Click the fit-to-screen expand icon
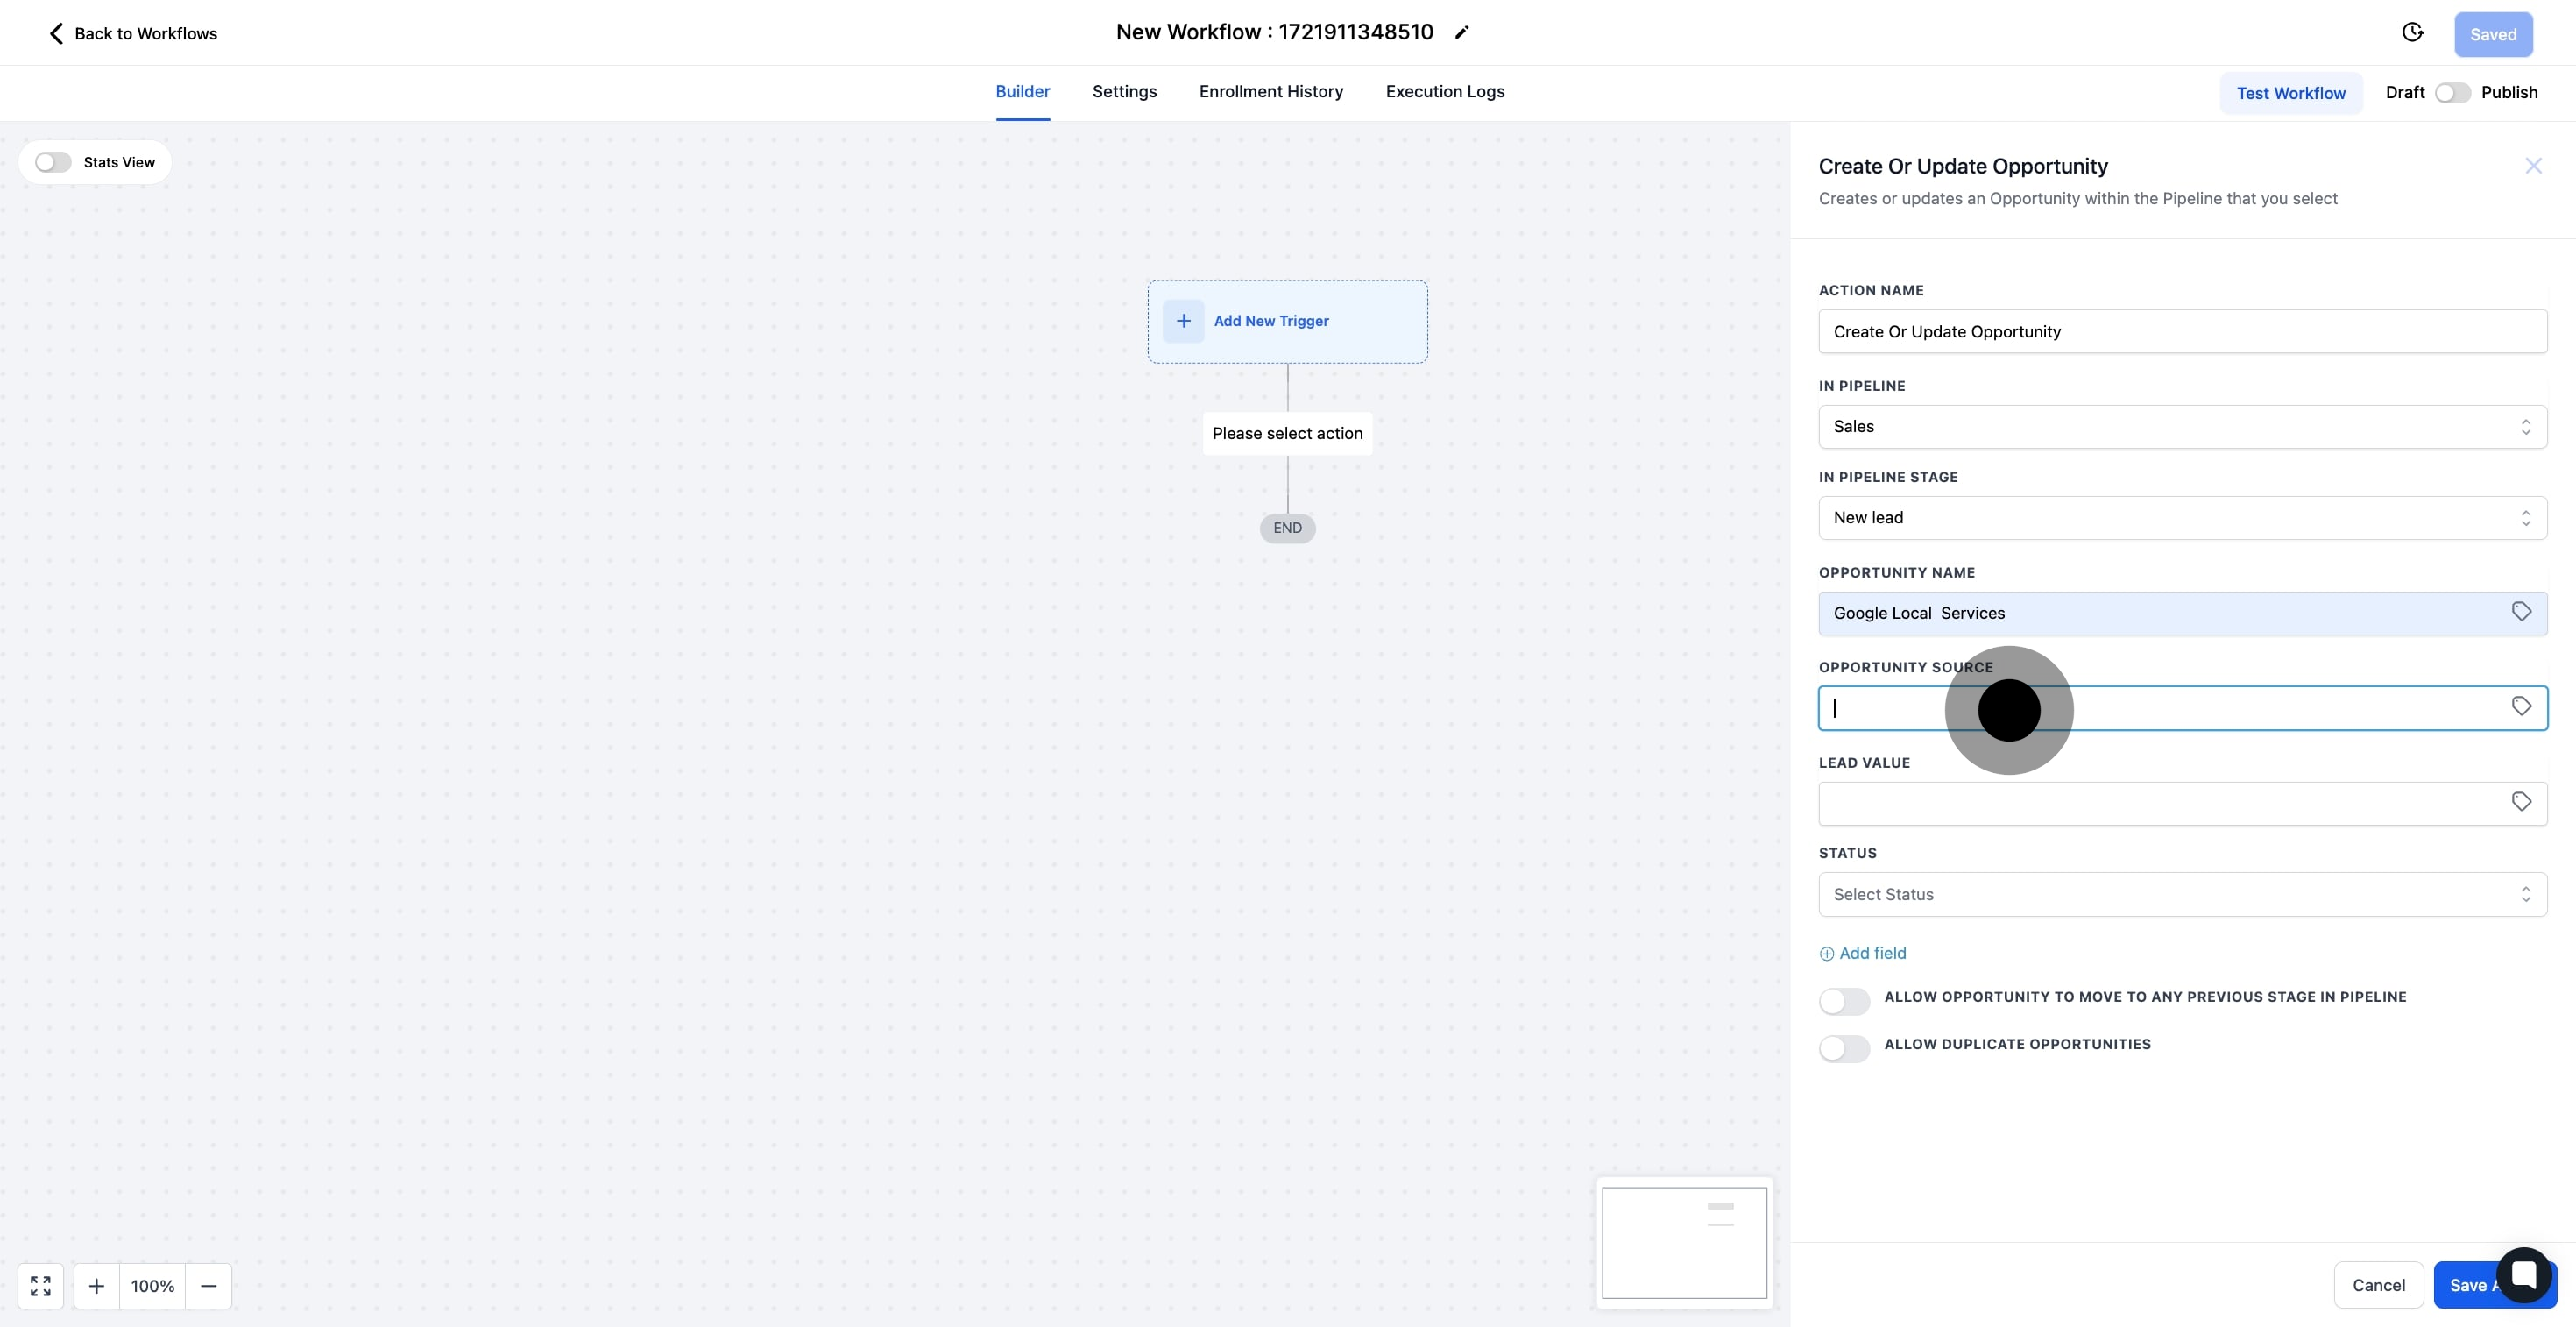This screenshot has height=1327, width=2576. pos(41,1286)
